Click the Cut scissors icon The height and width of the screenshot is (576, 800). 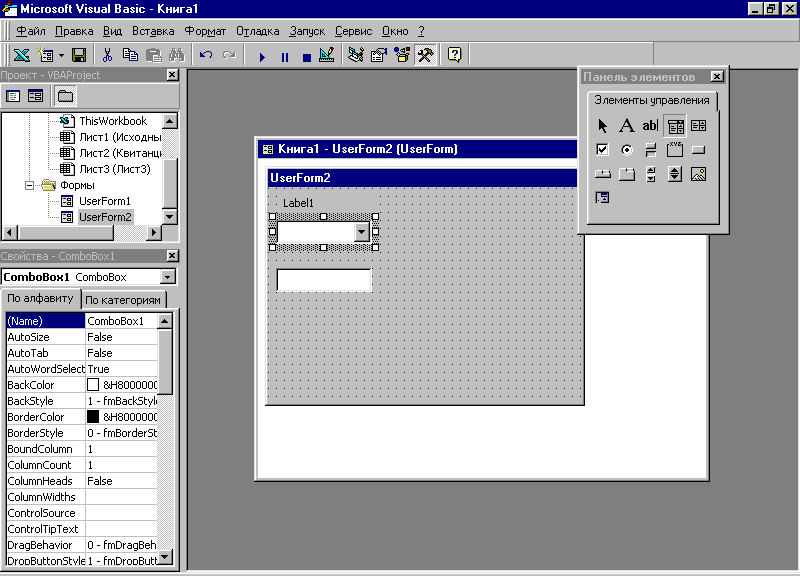pyautogui.click(x=107, y=55)
